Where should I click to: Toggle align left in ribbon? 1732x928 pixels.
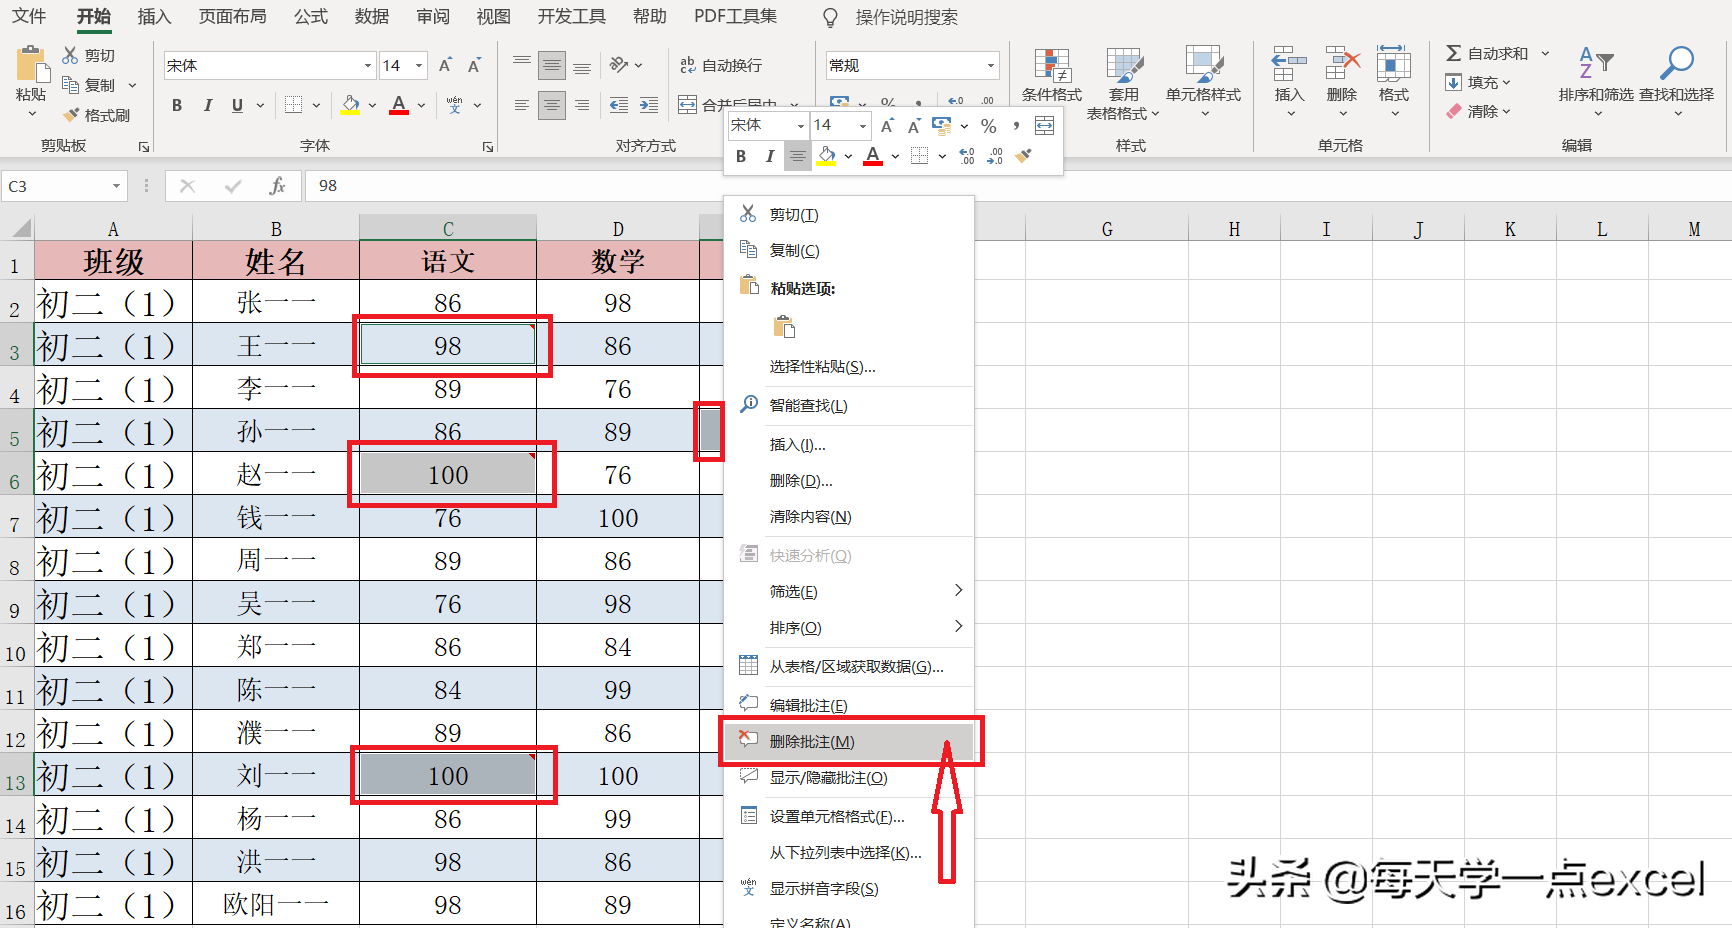click(x=522, y=105)
